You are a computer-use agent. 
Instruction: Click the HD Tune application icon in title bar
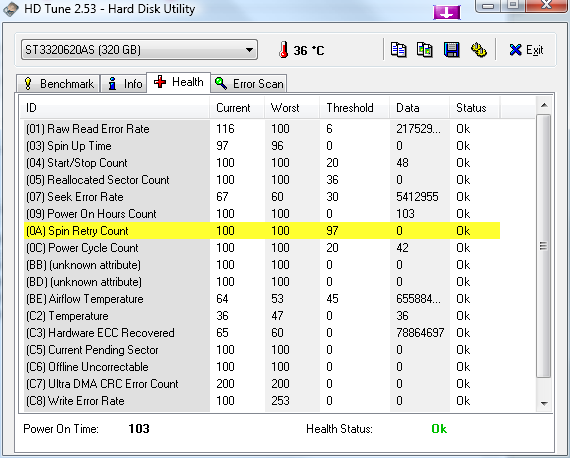click(x=11, y=9)
